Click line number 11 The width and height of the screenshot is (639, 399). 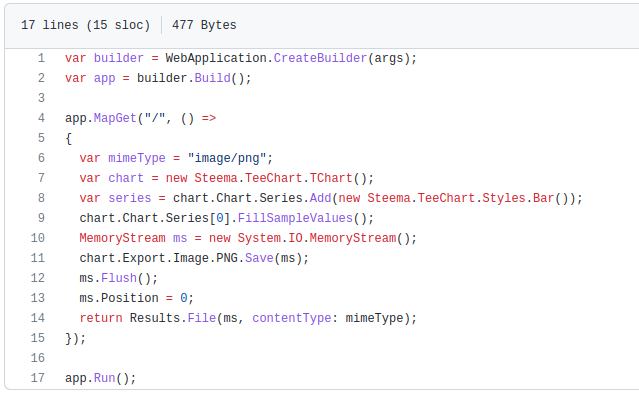click(x=37, y=258)
